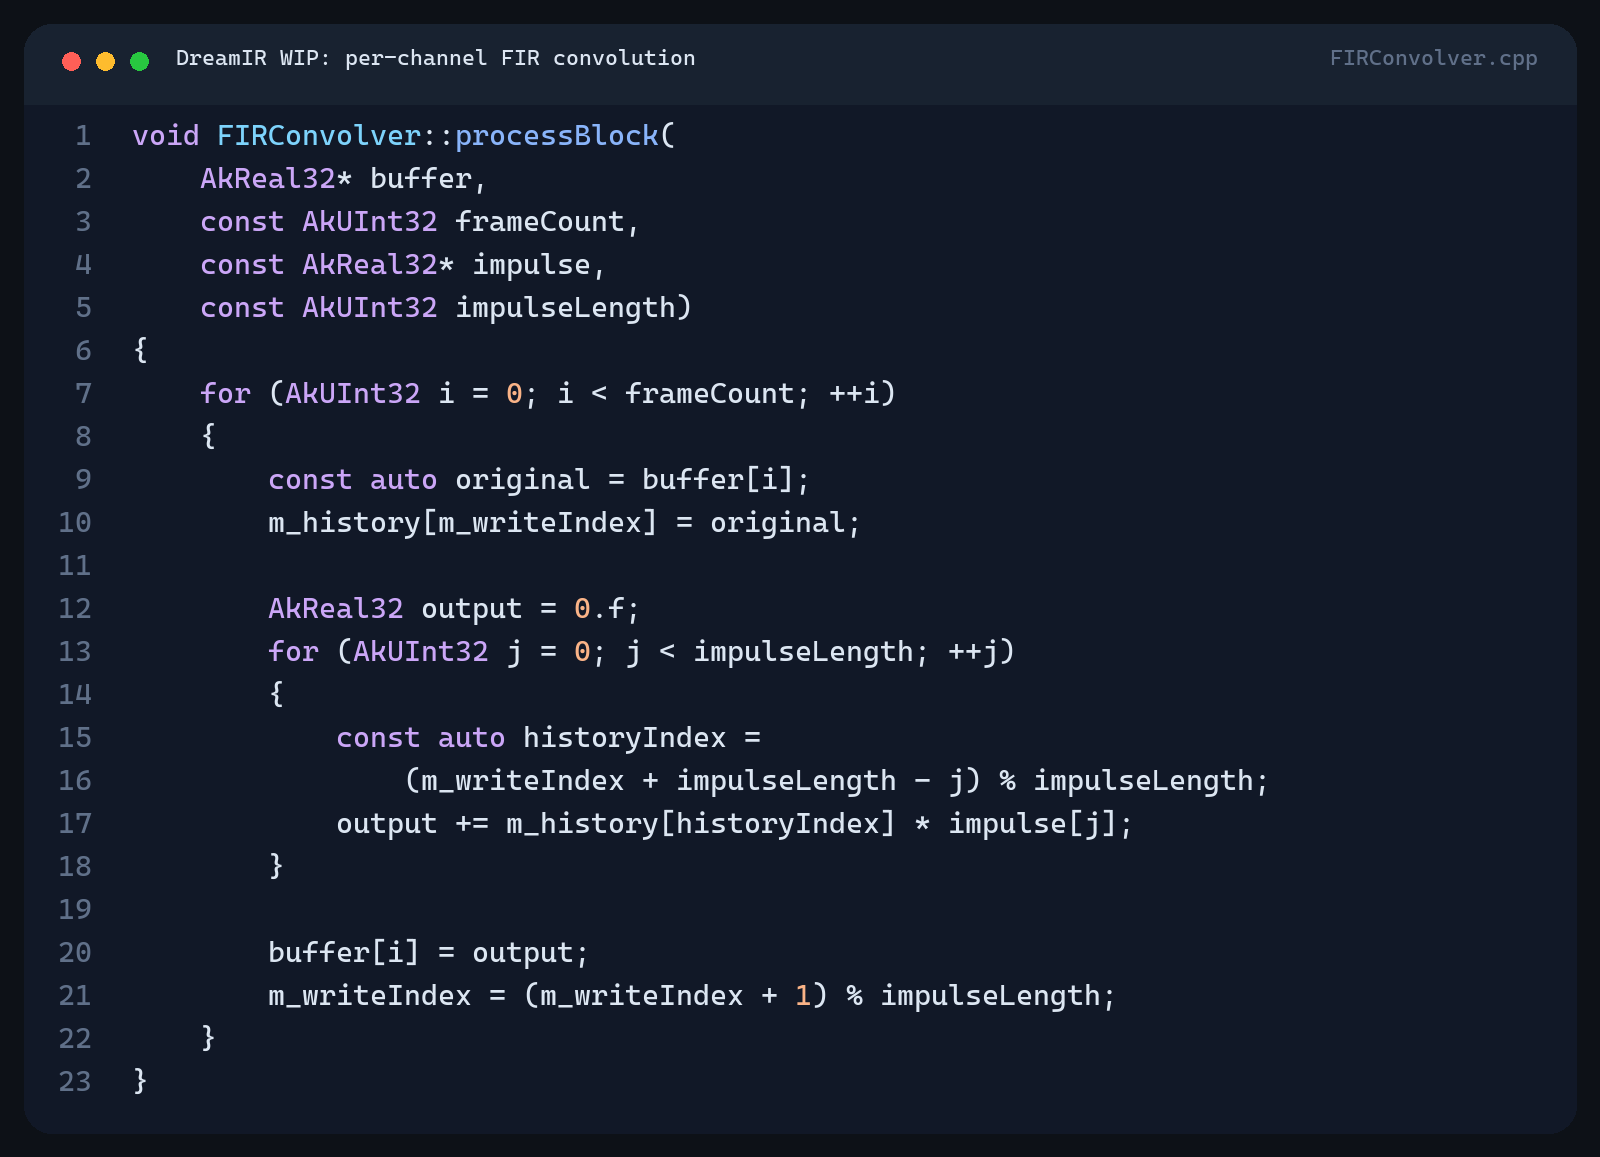Screen dimensions: 1600x1157
Task: Click line number 11 in the gutter
Action: click(x=75, y=565)
